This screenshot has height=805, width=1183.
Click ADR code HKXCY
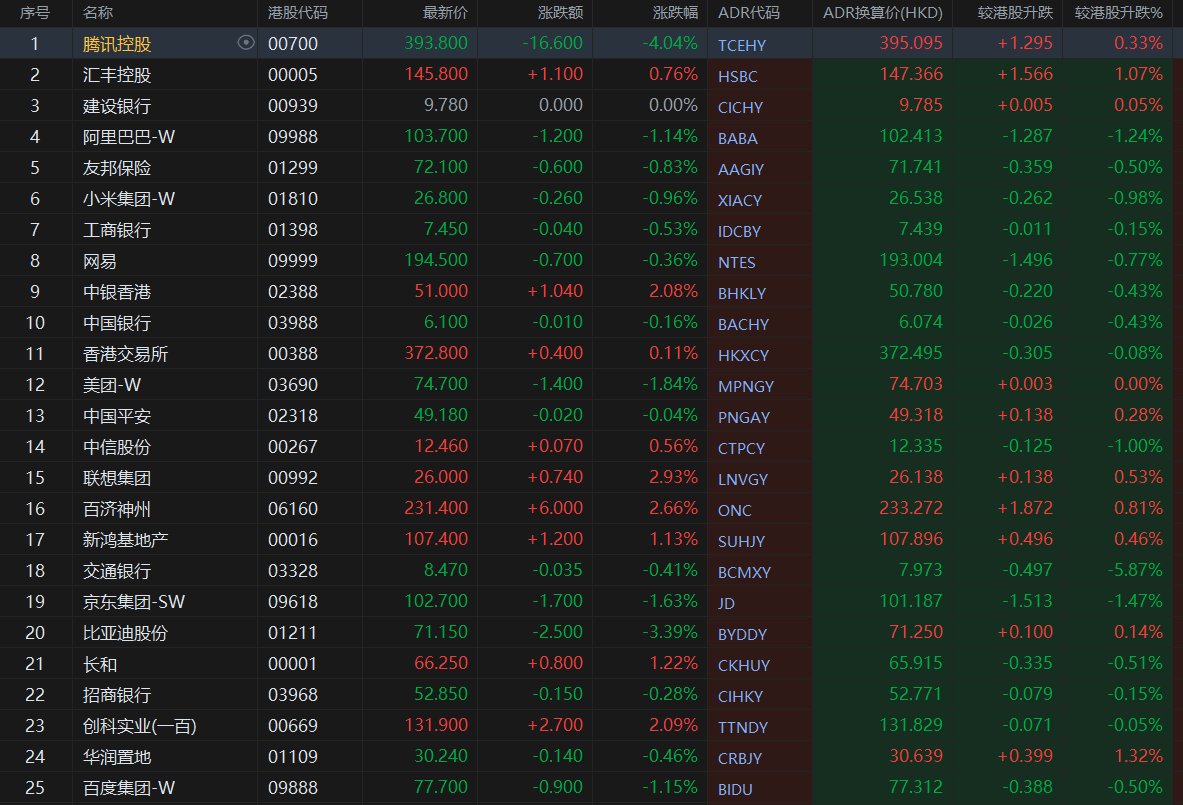coord(743,355)
